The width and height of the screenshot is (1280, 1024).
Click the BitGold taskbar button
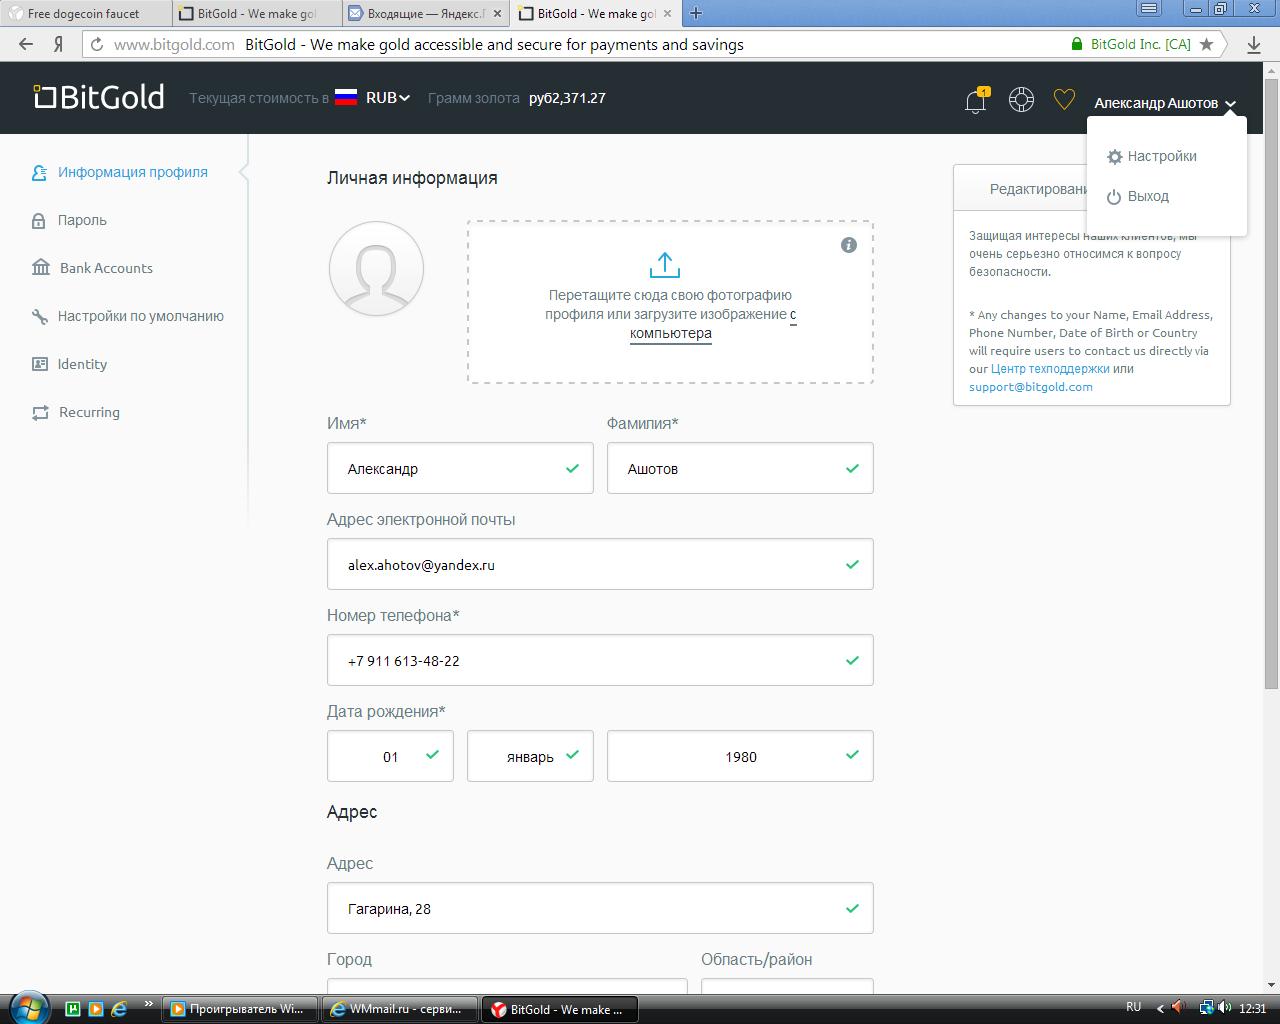pos(560,1009)
